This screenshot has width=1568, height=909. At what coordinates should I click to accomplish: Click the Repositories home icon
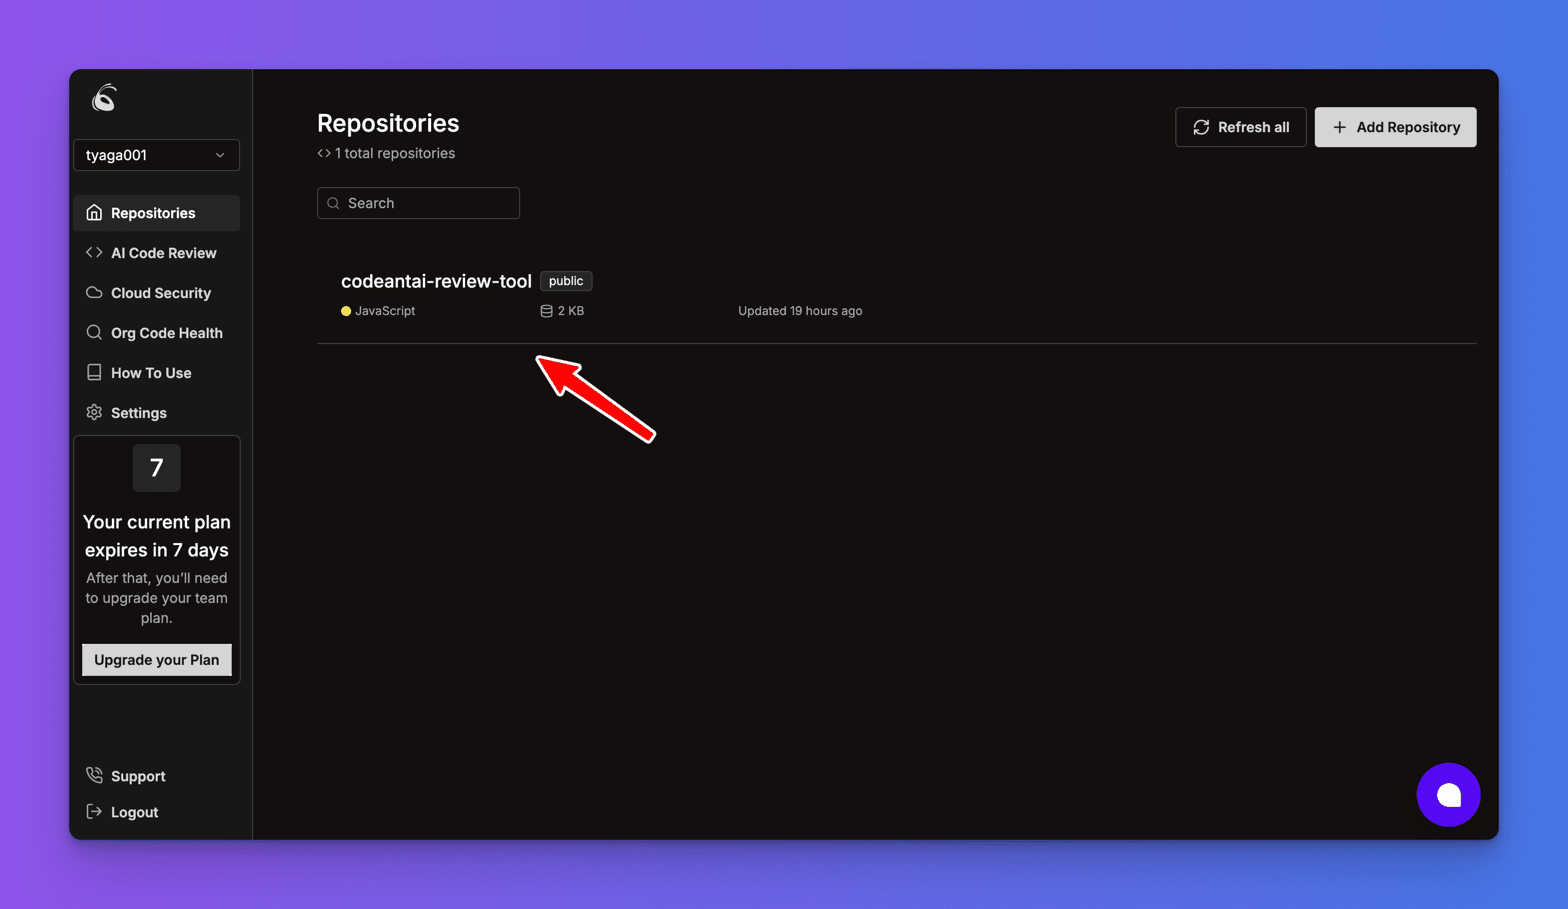click(x=94, y=212)
